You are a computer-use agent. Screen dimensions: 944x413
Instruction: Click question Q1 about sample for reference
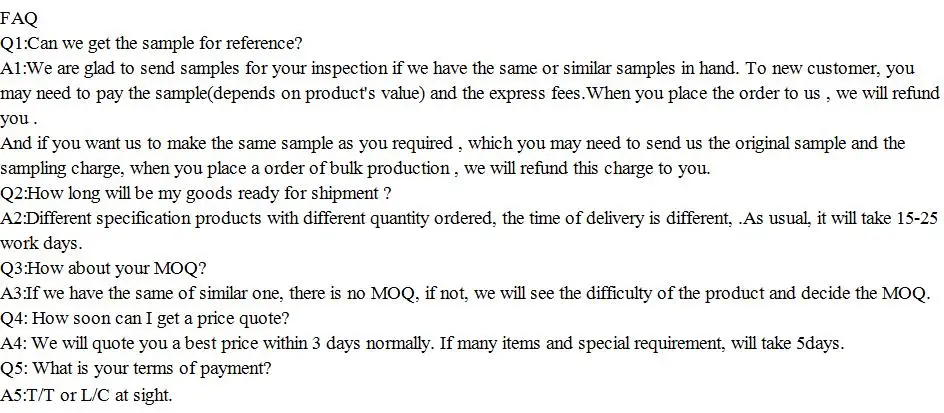pyautogui.click(x=152, y=43)
